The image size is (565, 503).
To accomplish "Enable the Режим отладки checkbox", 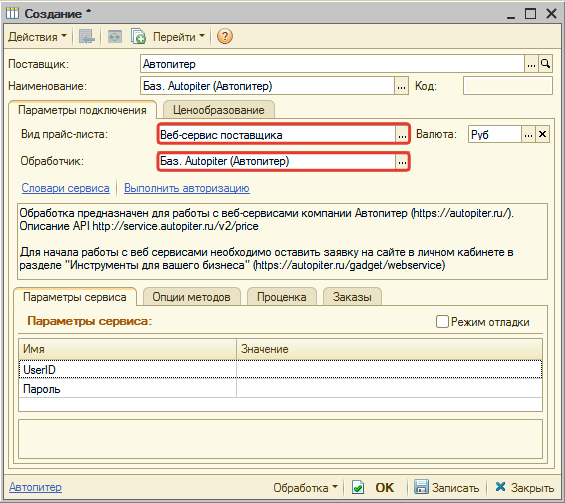I will pyautogui.click(x=442, y=321).
